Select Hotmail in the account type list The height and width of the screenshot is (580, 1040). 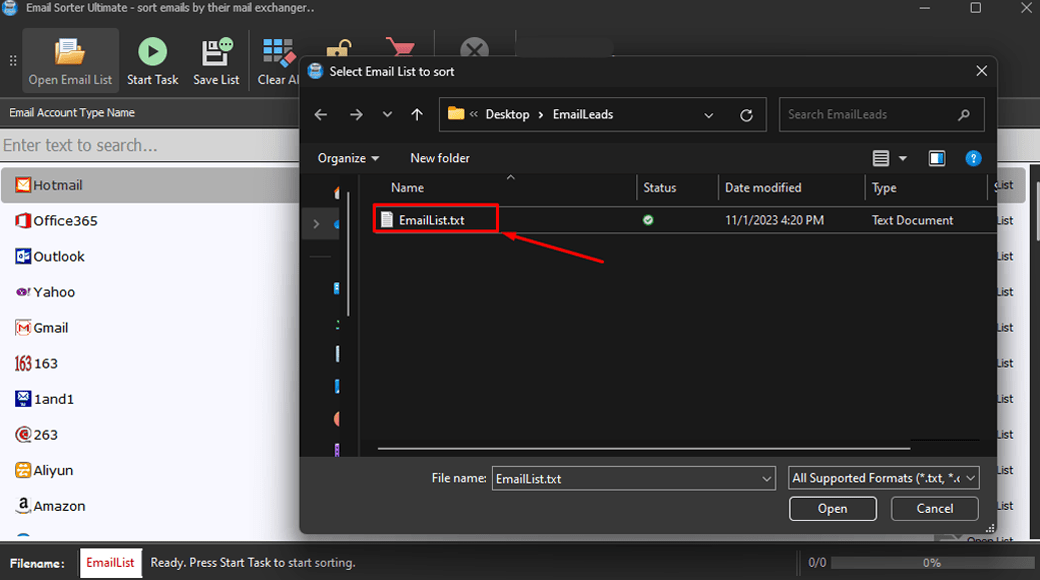pyautogui.click(x=150, y=185)
